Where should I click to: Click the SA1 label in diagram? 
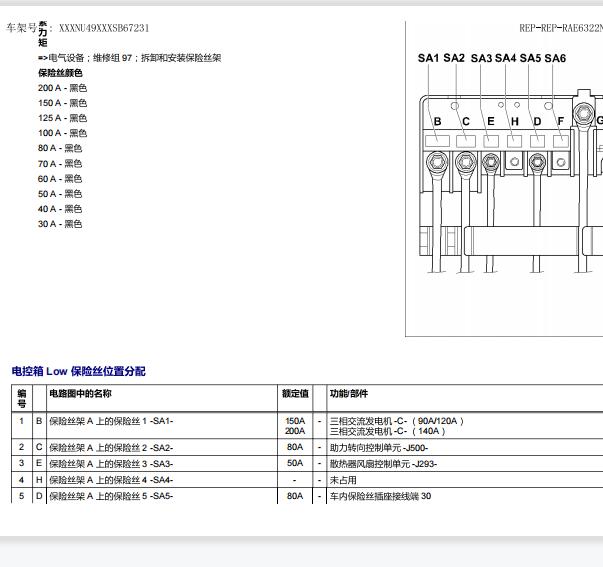click(x=428, y=58)
